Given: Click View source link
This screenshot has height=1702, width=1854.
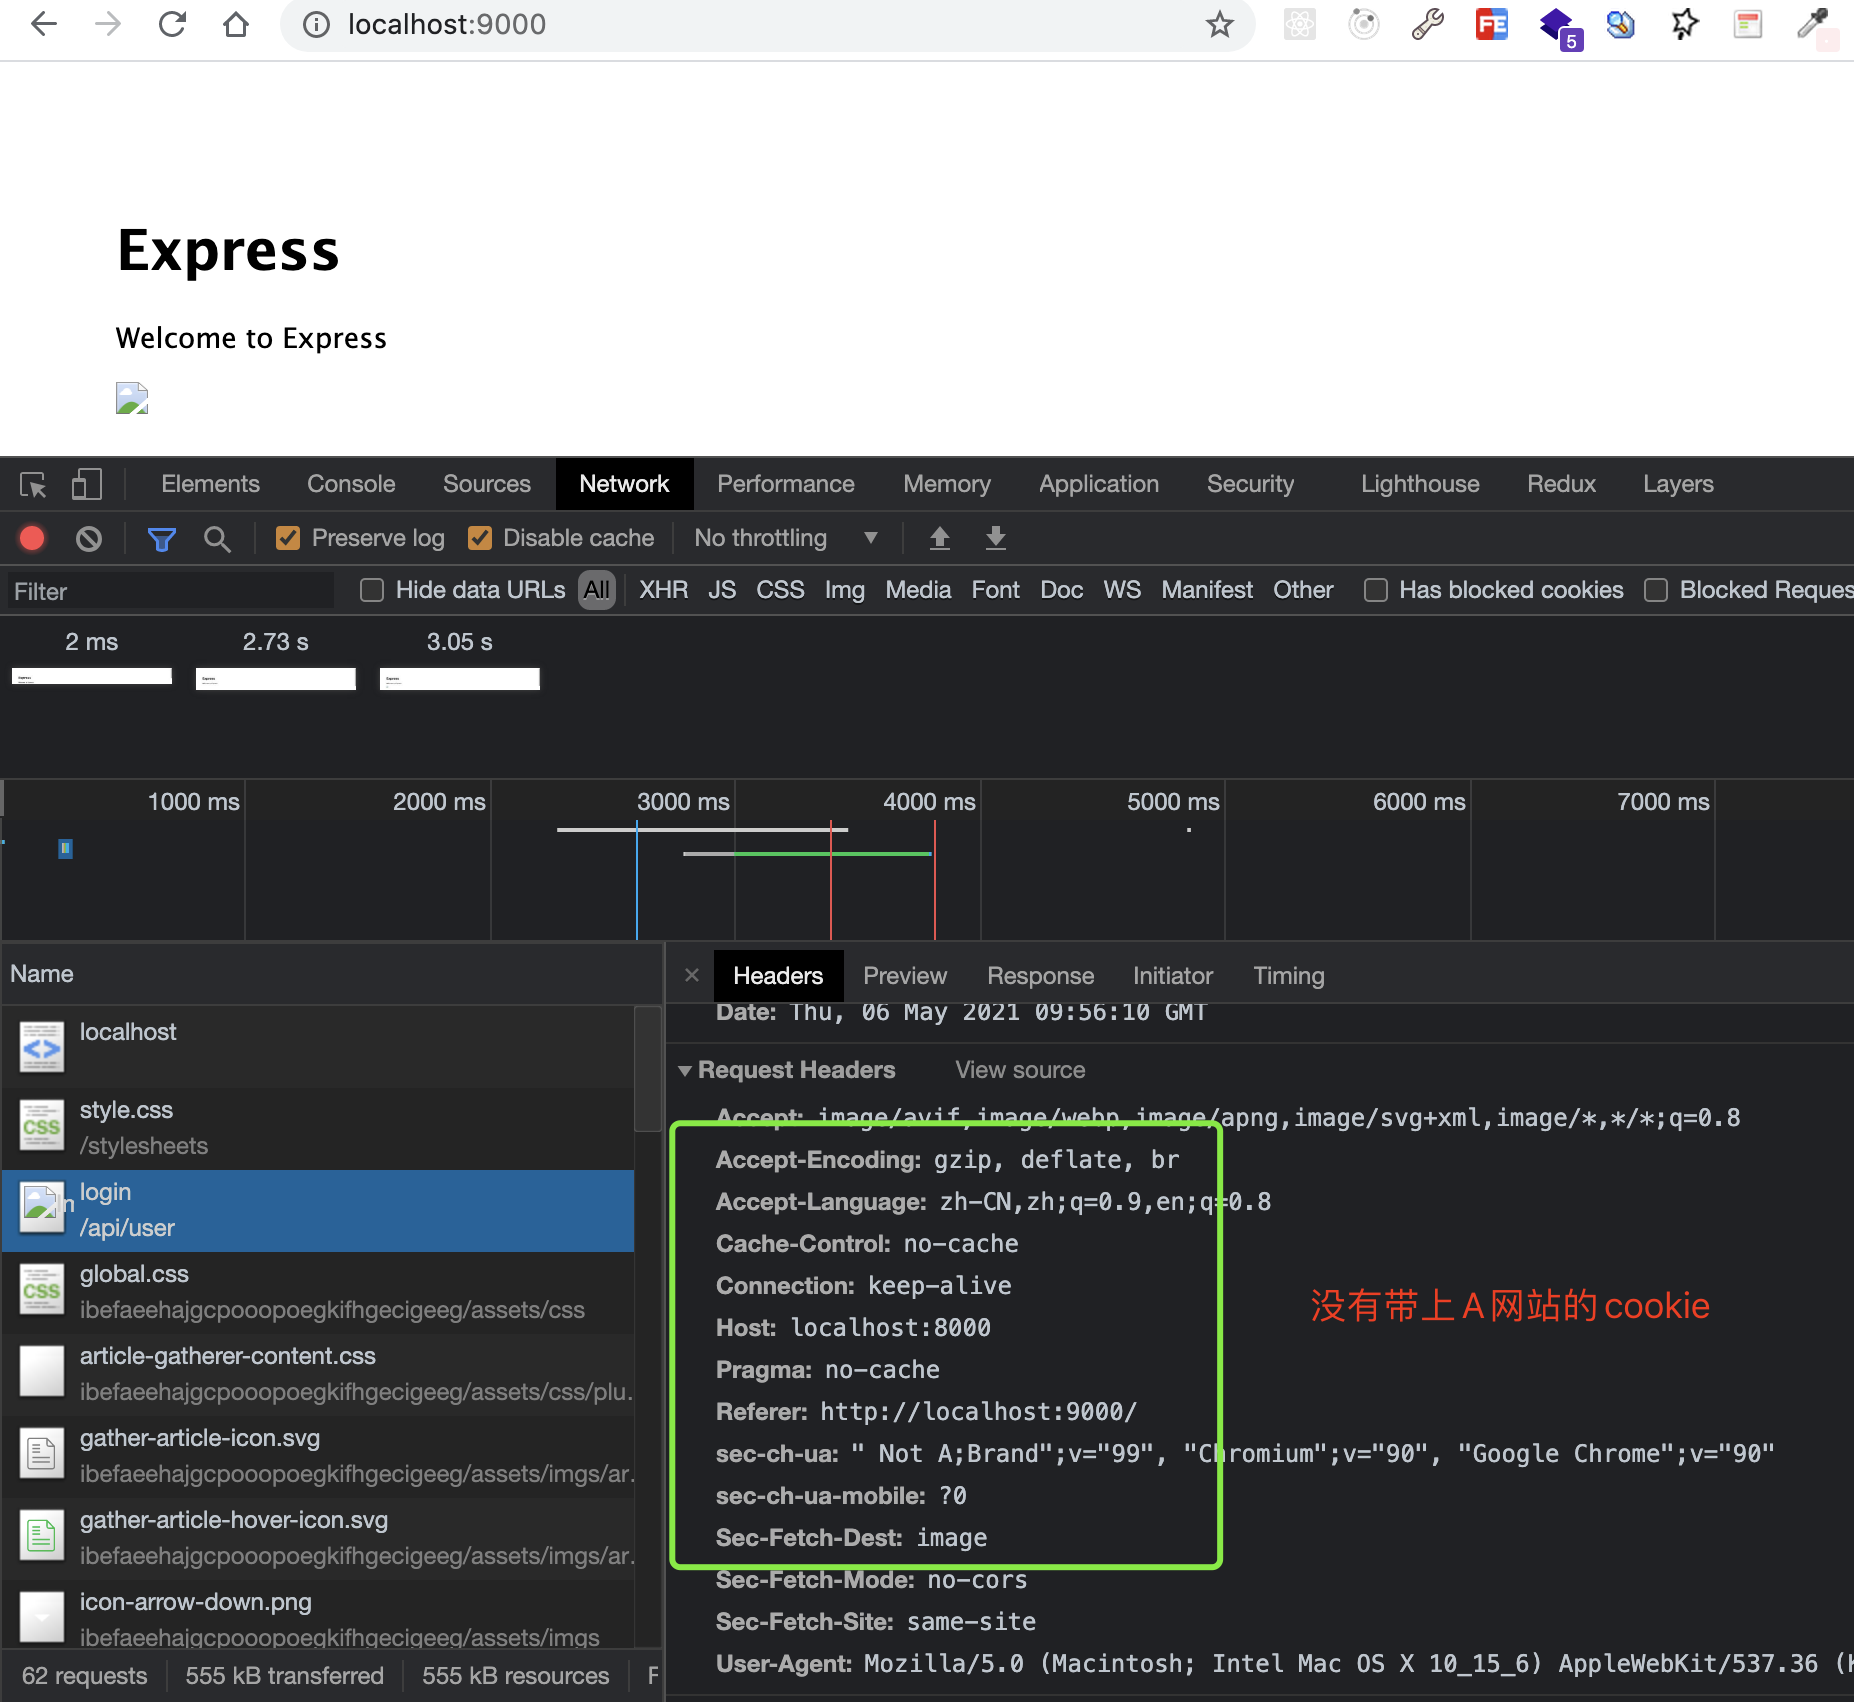Looking at the screenshot, I should 1019,1071.
